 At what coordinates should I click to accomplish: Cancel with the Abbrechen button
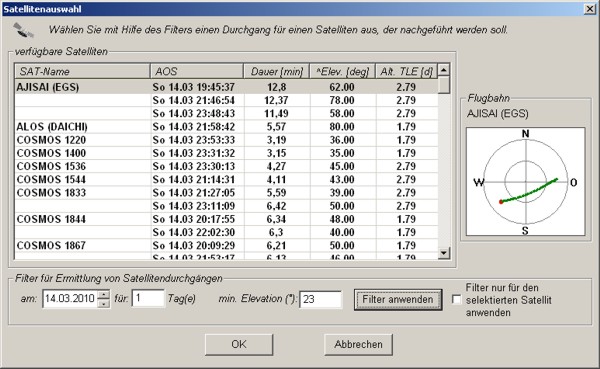358,345
